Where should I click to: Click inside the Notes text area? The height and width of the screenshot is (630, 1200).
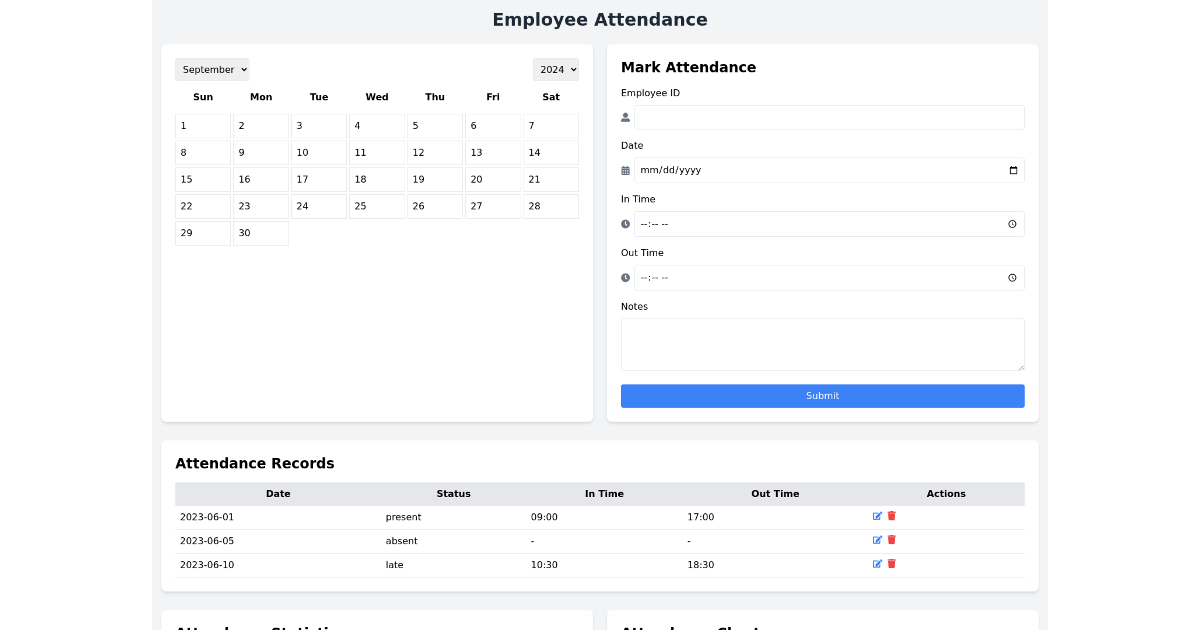(822, 343)
